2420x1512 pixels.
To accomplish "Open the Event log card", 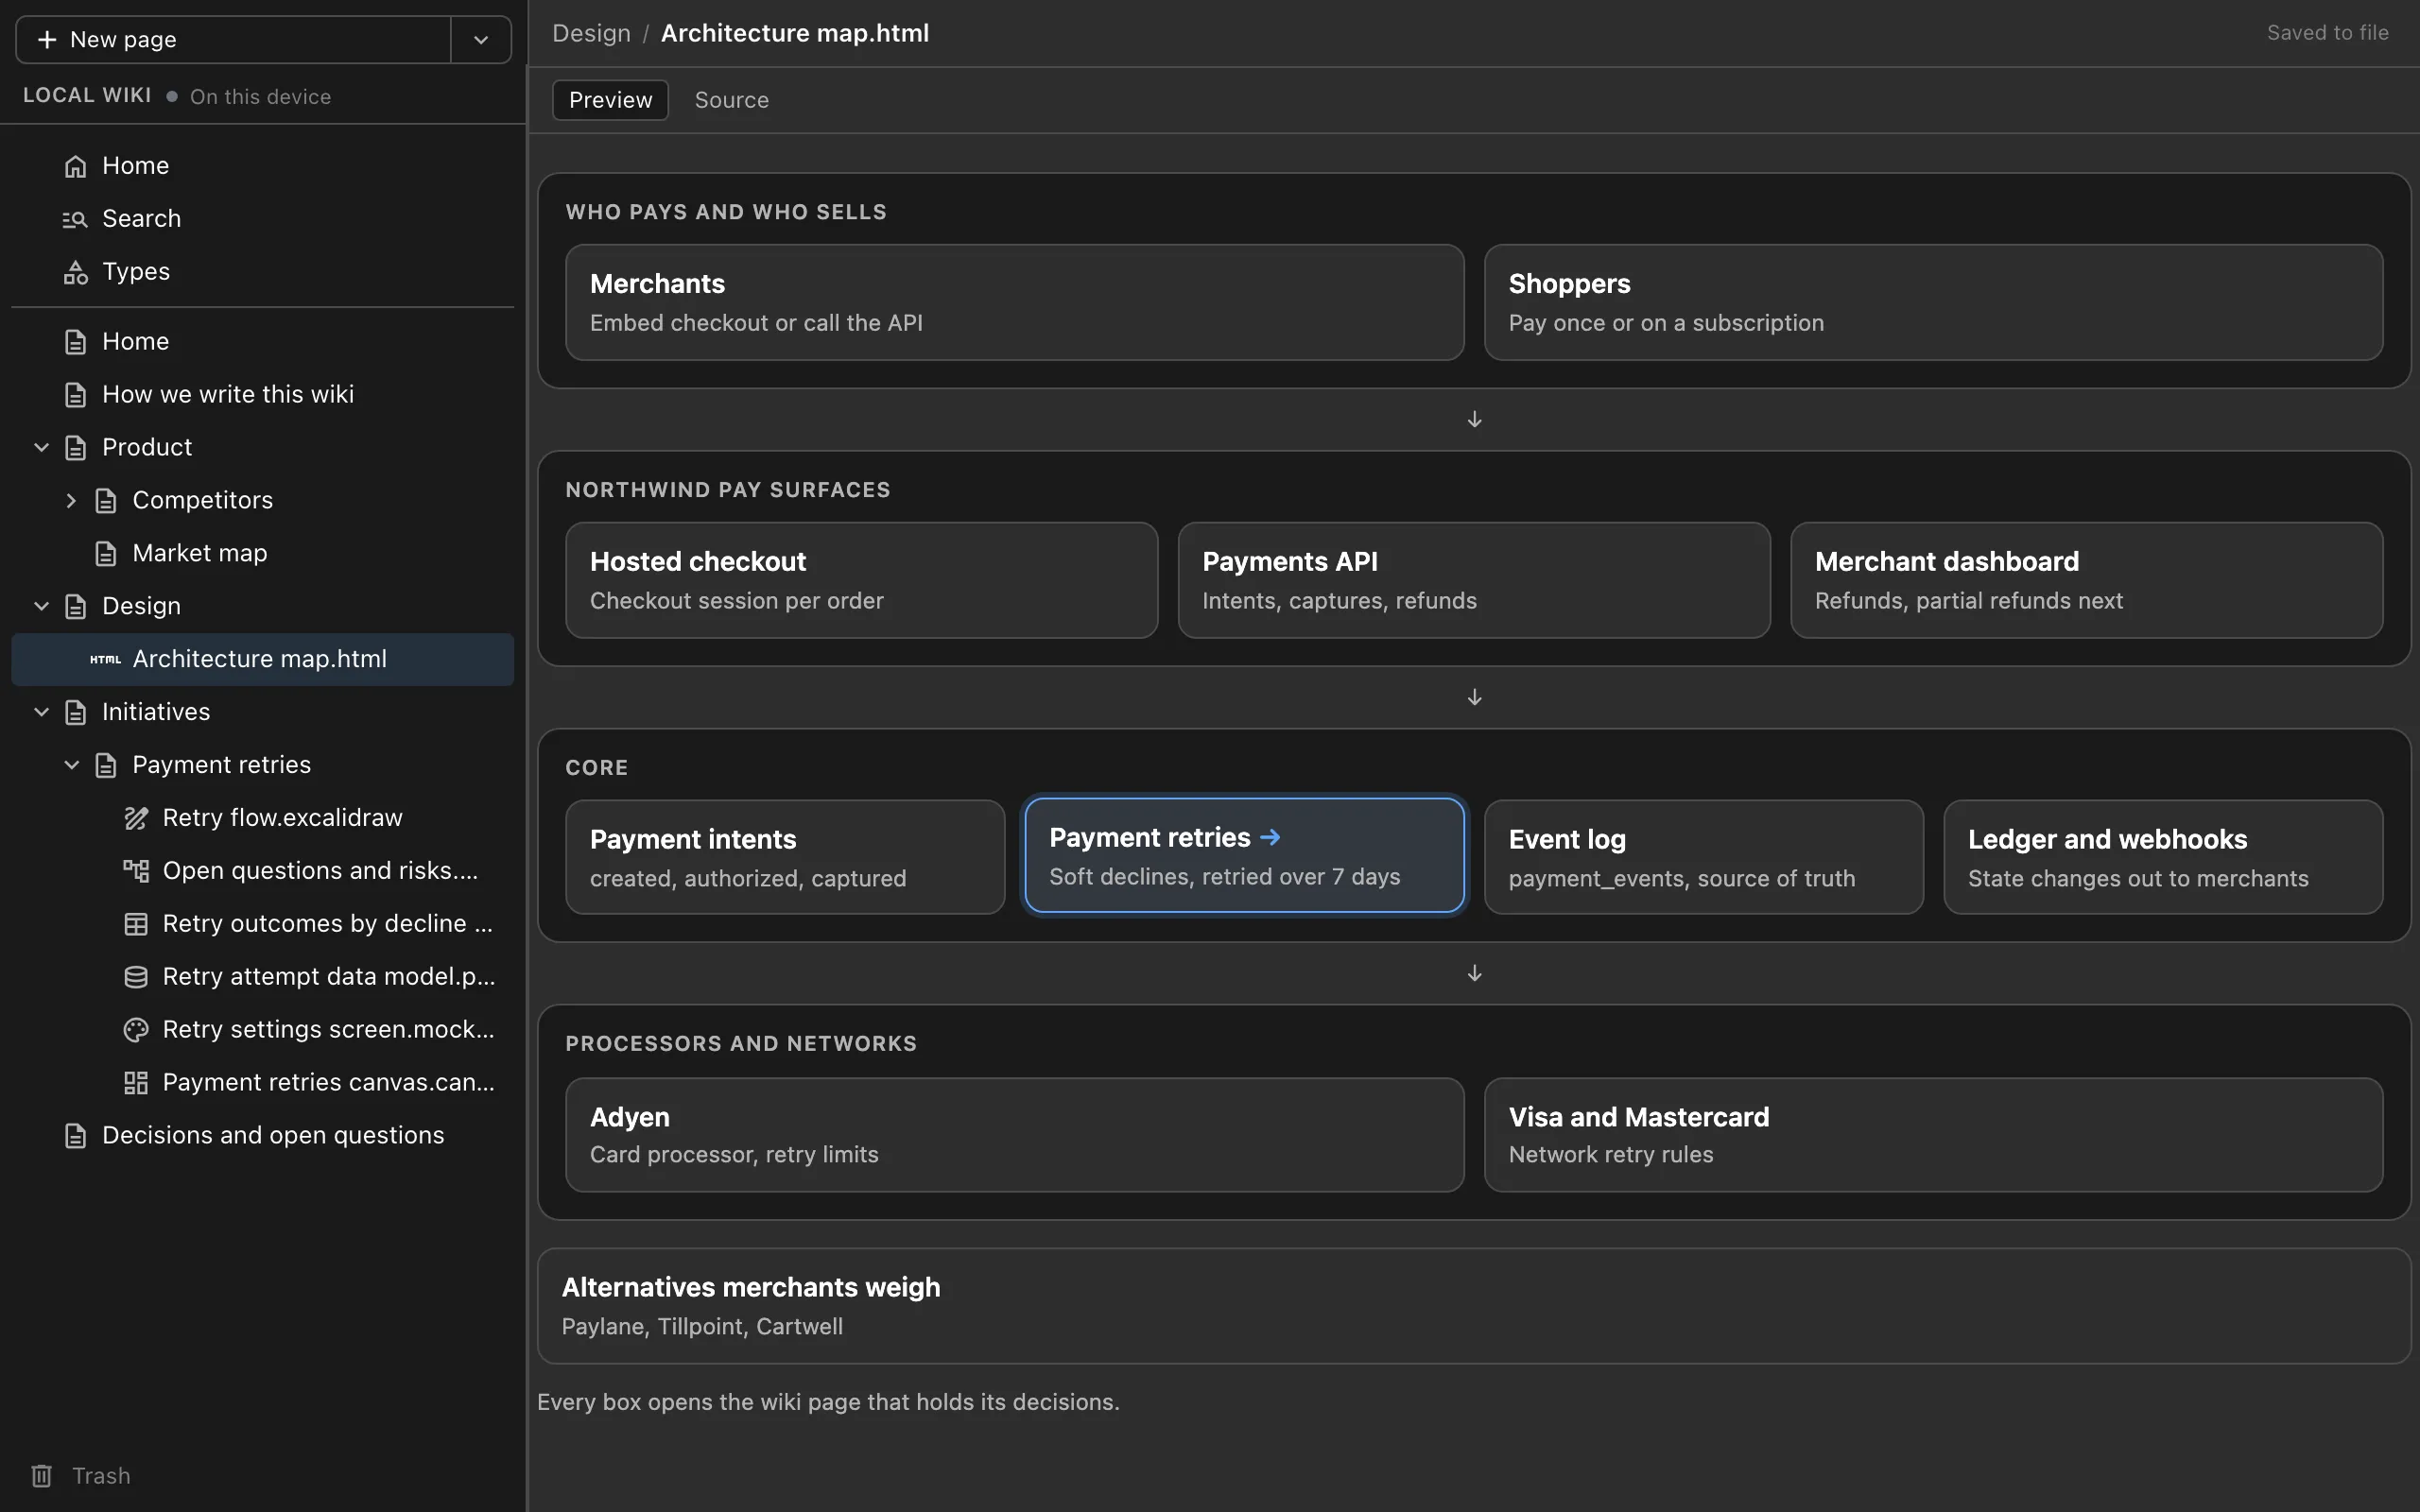I will click(x=1704, y=858).
